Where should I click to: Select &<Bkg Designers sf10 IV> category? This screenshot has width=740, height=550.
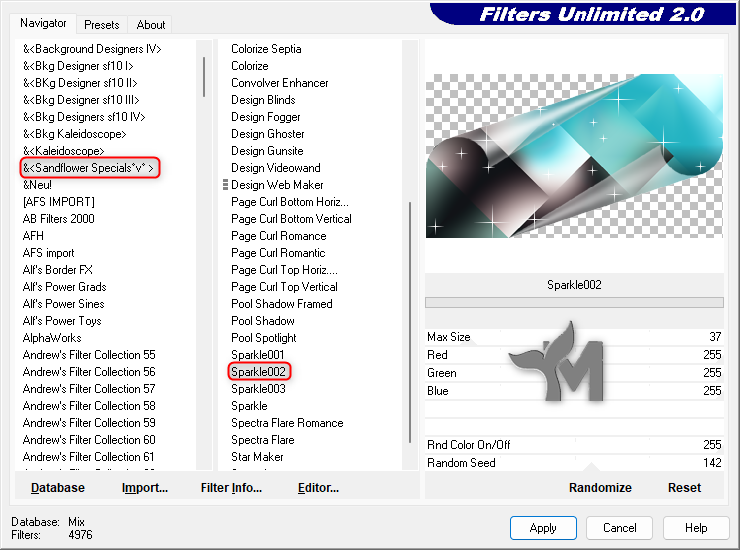[84, 117]
